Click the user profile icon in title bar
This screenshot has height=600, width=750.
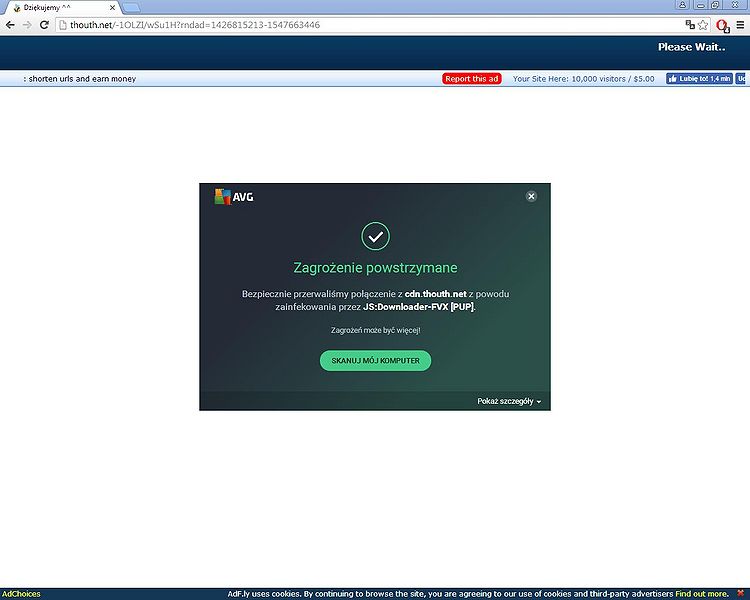682,5
